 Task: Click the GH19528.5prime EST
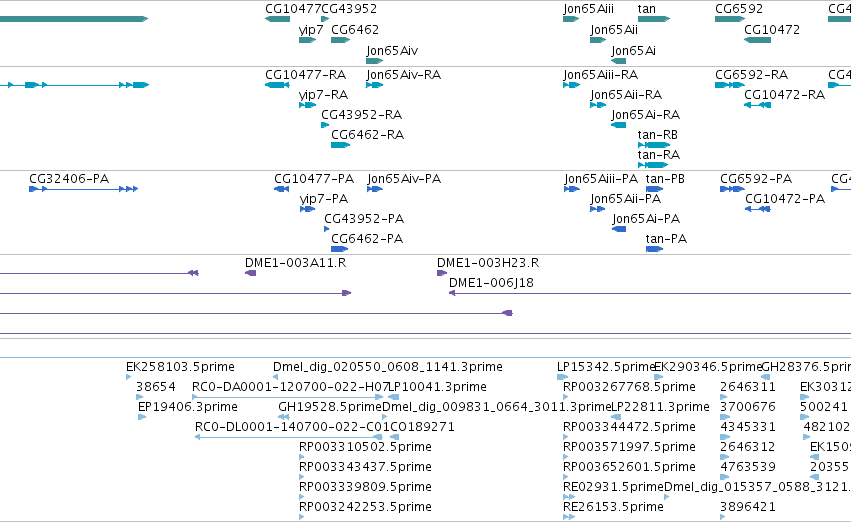[x=283, y=417]
